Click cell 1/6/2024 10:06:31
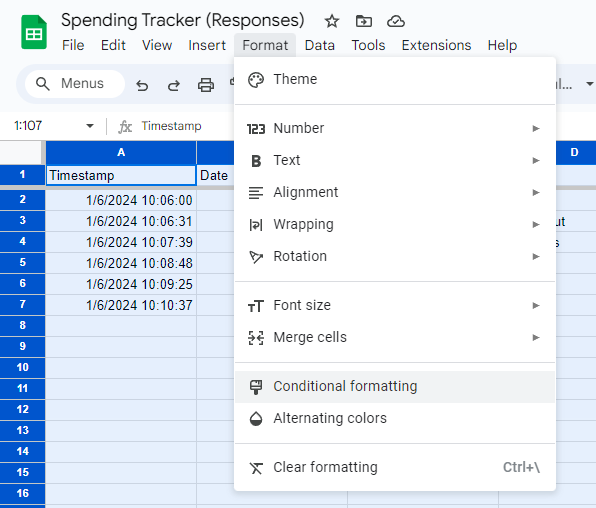This screenshot has width=596, height=508. pyautogui.click(x=121, y=221)
